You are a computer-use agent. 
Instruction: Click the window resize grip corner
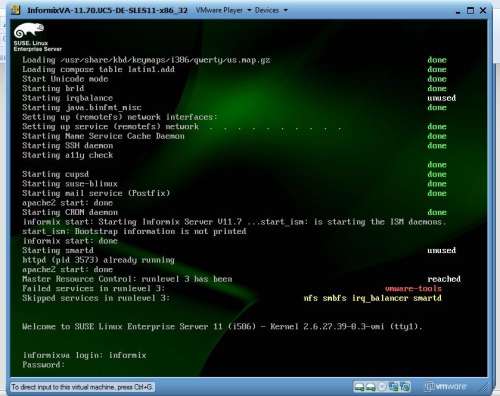[x=484, y=388]
